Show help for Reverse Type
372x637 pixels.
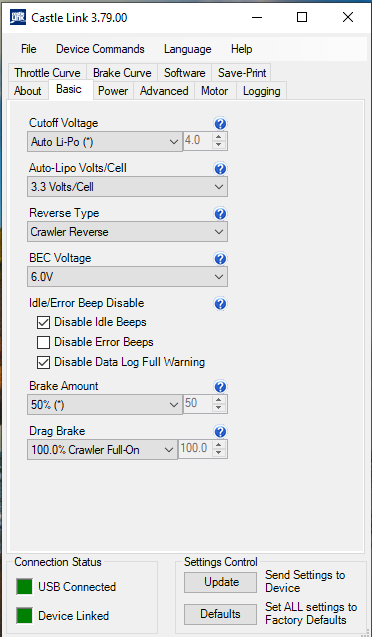pyautogui.click(x=220, y=214)
